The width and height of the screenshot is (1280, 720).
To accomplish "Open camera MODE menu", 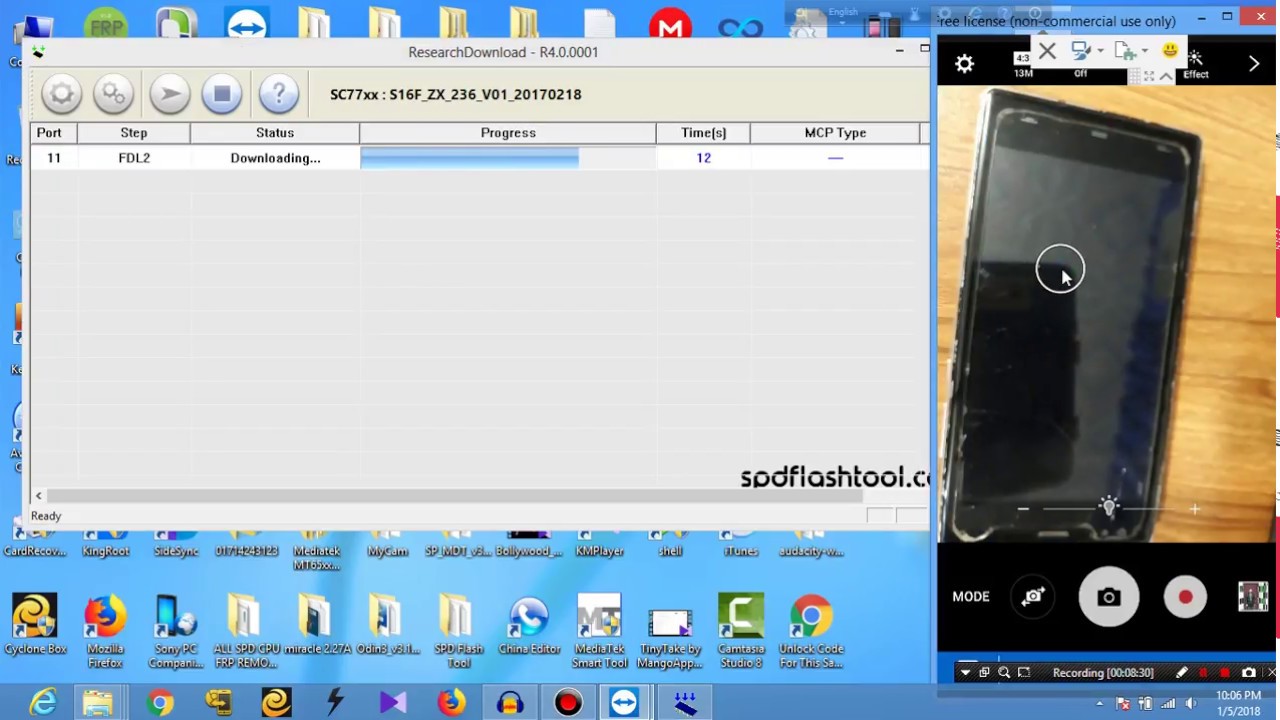I will pos(970,597).
